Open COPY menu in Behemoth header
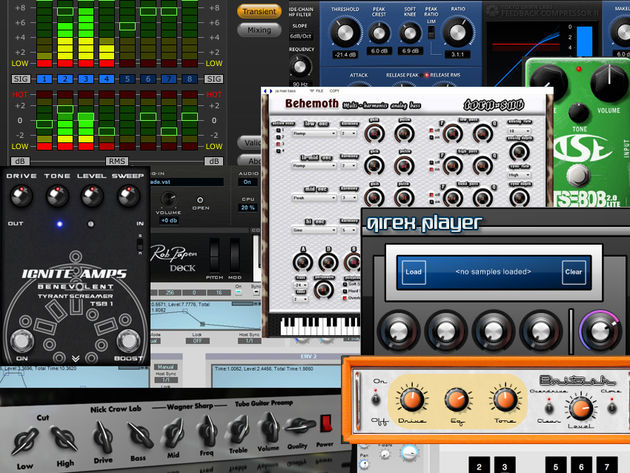This screenshot has height=473, width=630. point(334,91)
